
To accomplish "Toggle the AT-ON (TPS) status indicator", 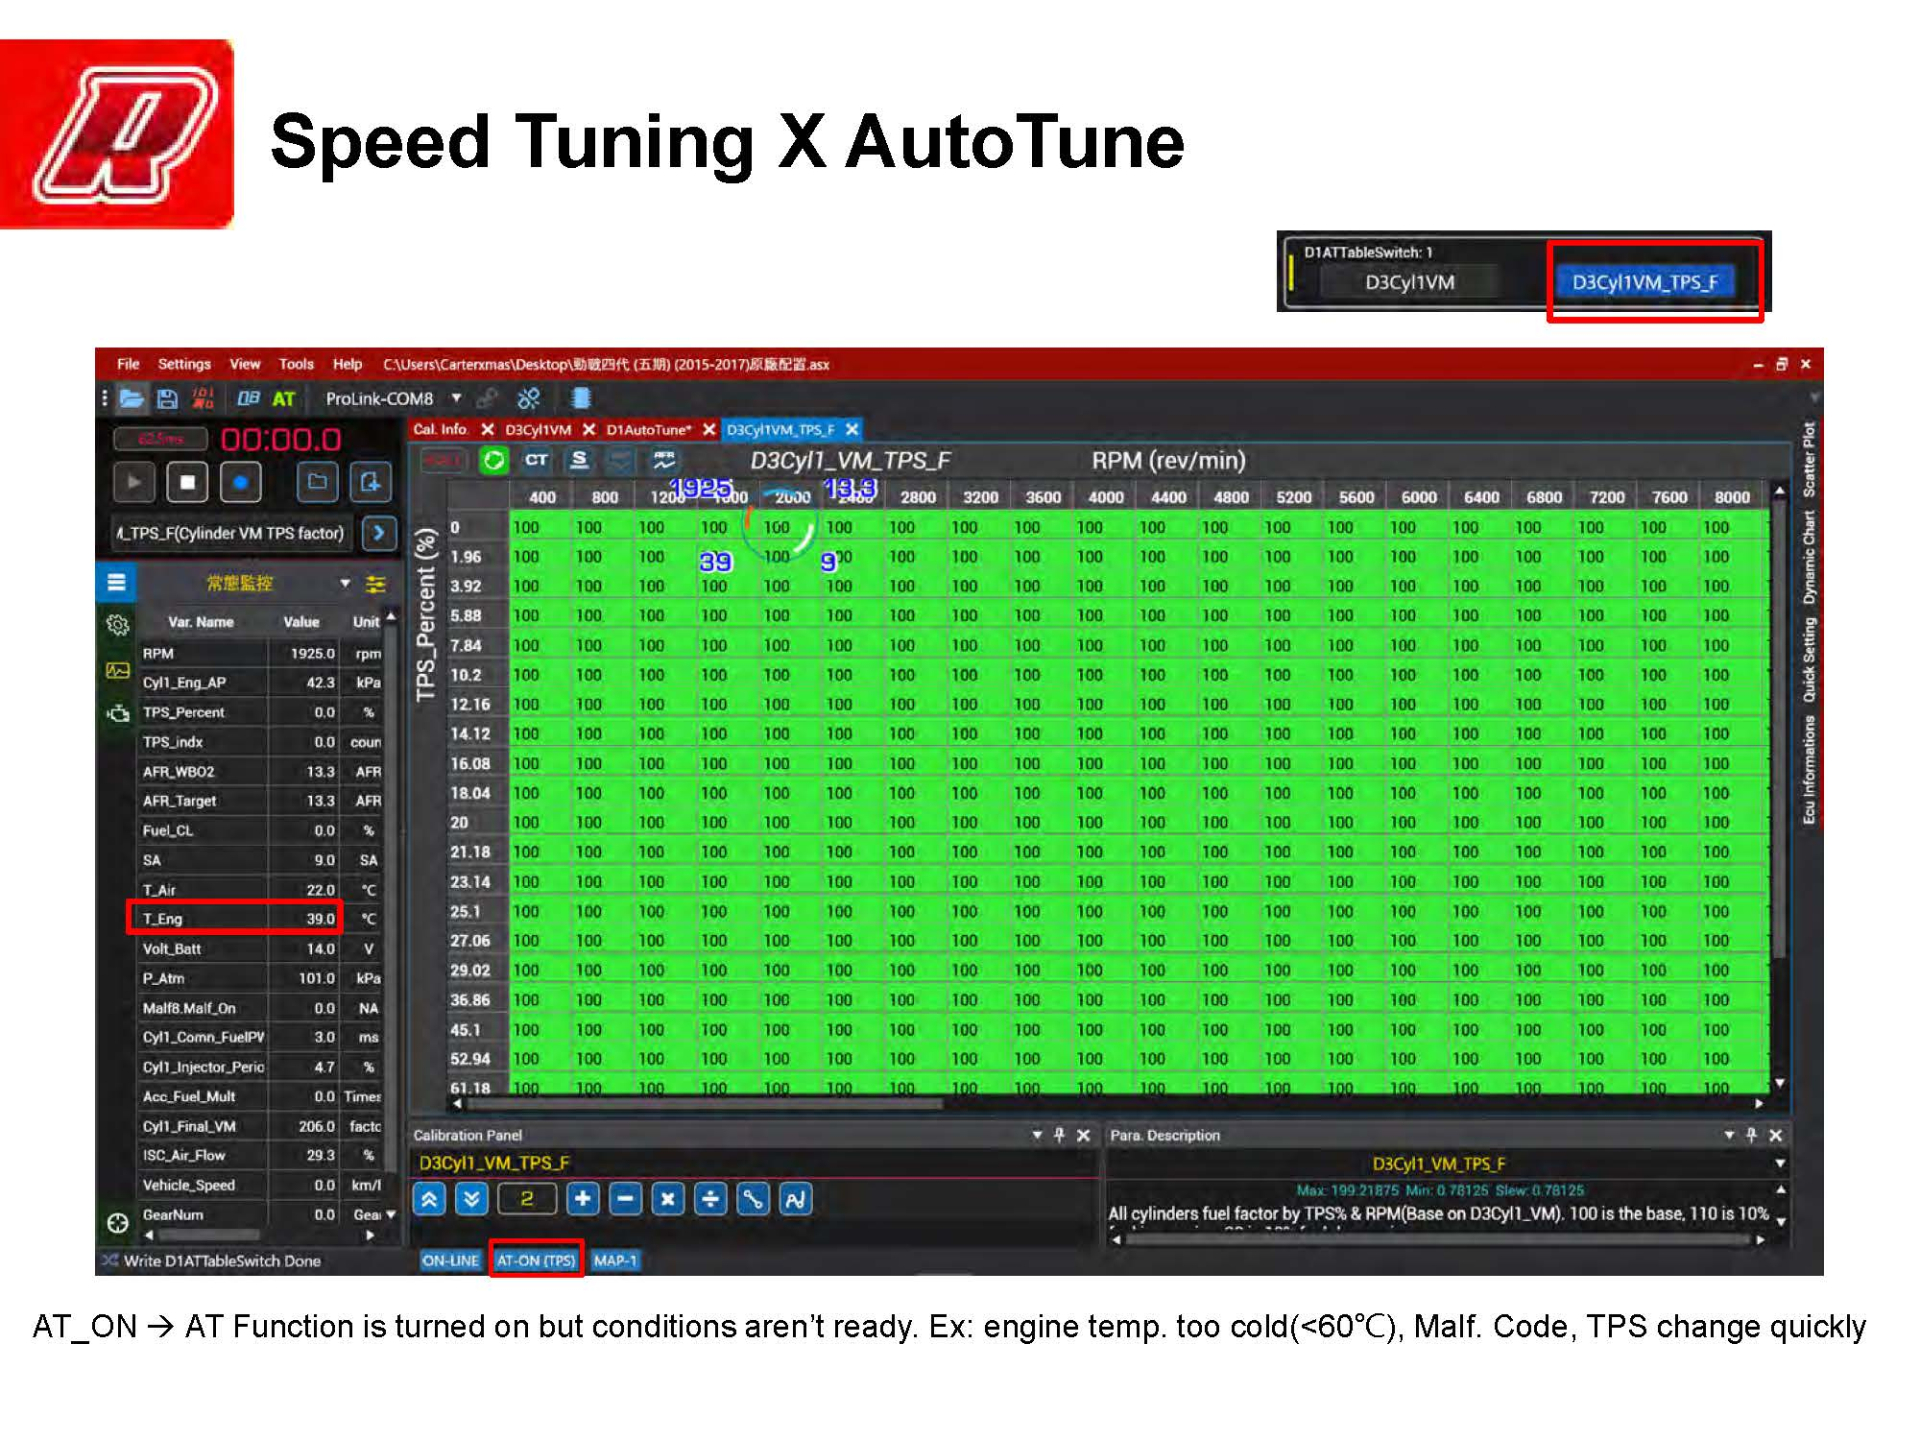I will coord(536,1261).
